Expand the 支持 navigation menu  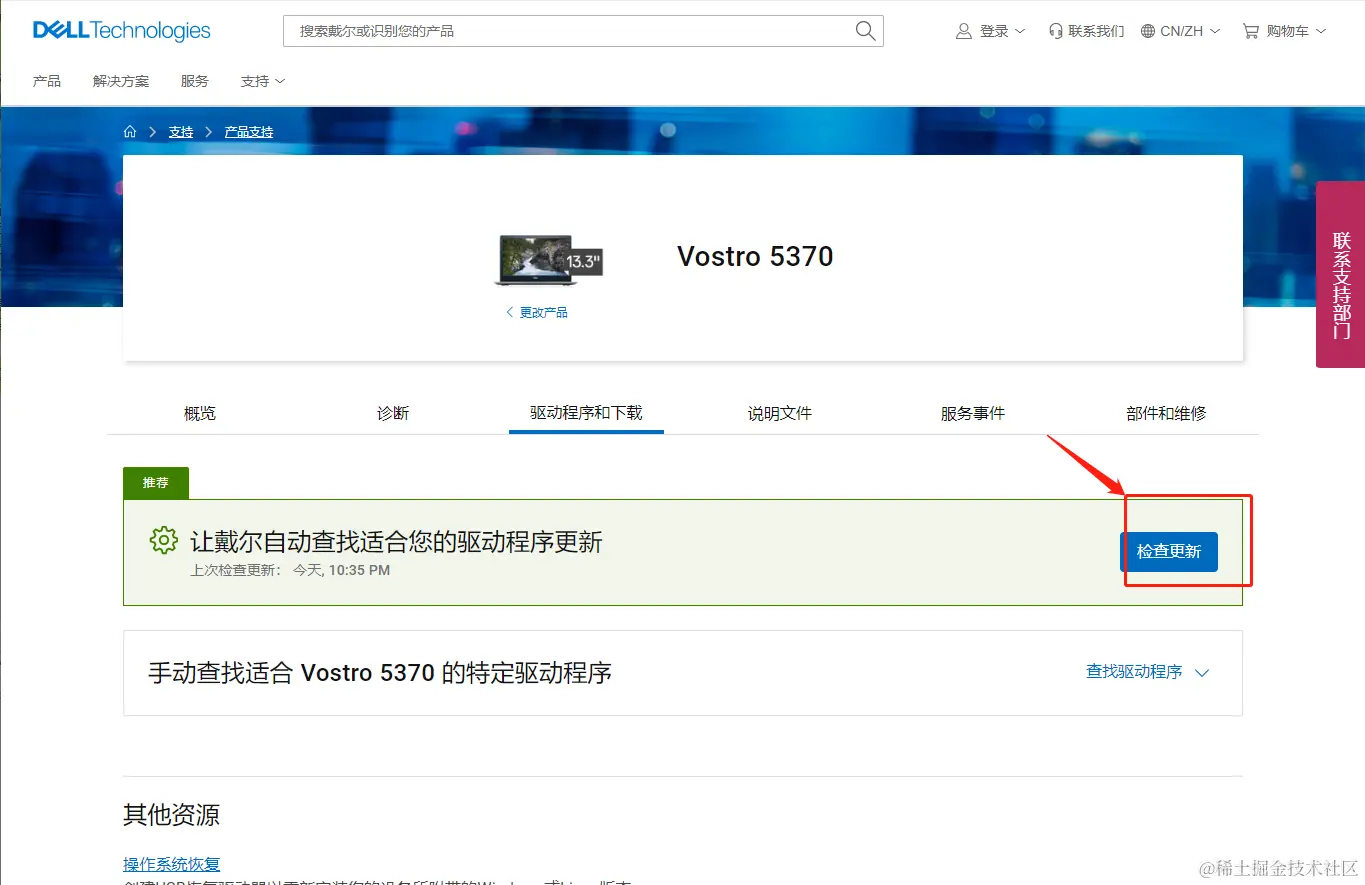(x=263, y=81)
